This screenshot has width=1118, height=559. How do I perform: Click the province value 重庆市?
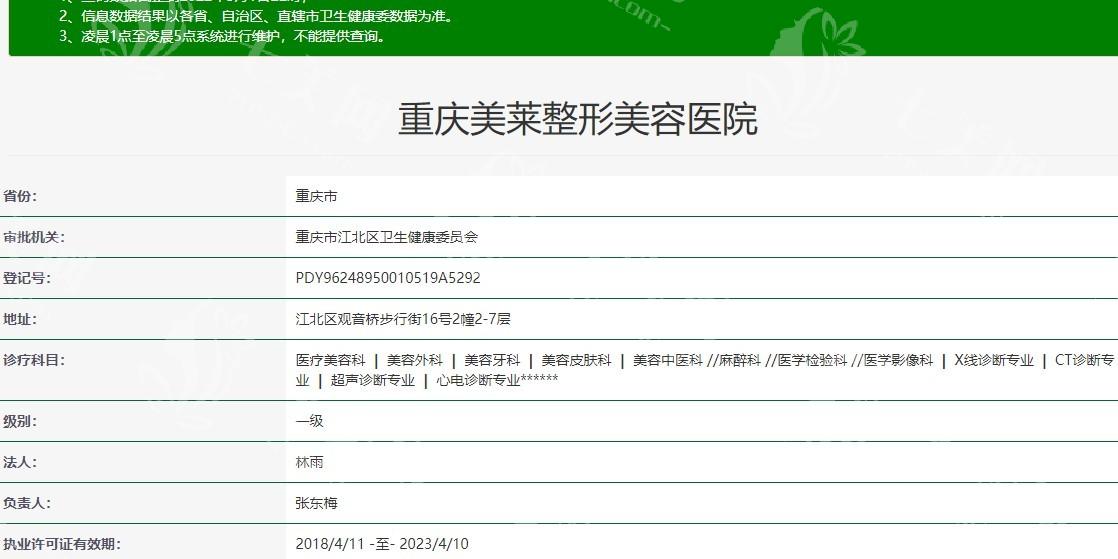(317, 196)
